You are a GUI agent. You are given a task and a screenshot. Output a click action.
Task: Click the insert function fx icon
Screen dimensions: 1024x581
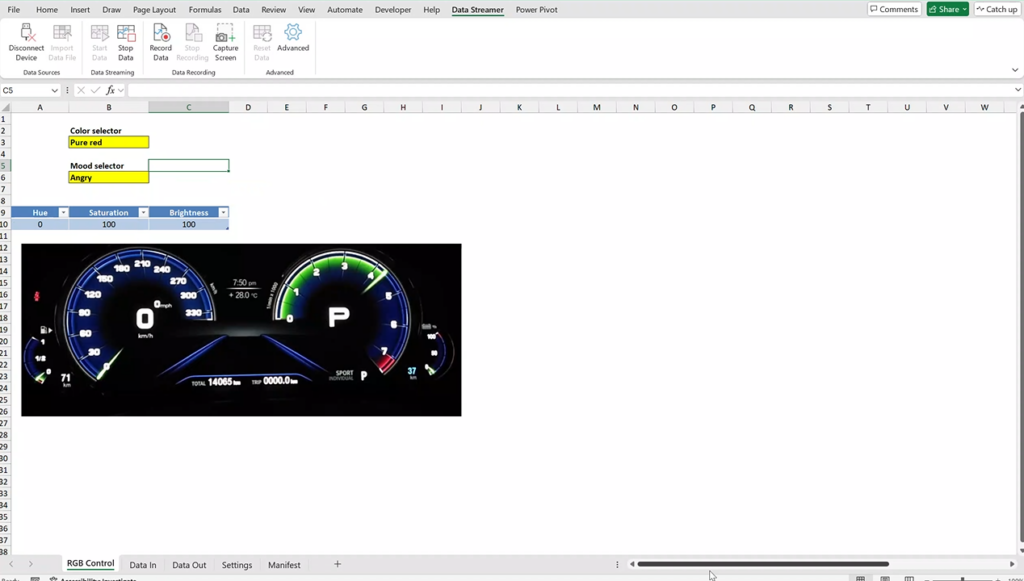(111, 90)
